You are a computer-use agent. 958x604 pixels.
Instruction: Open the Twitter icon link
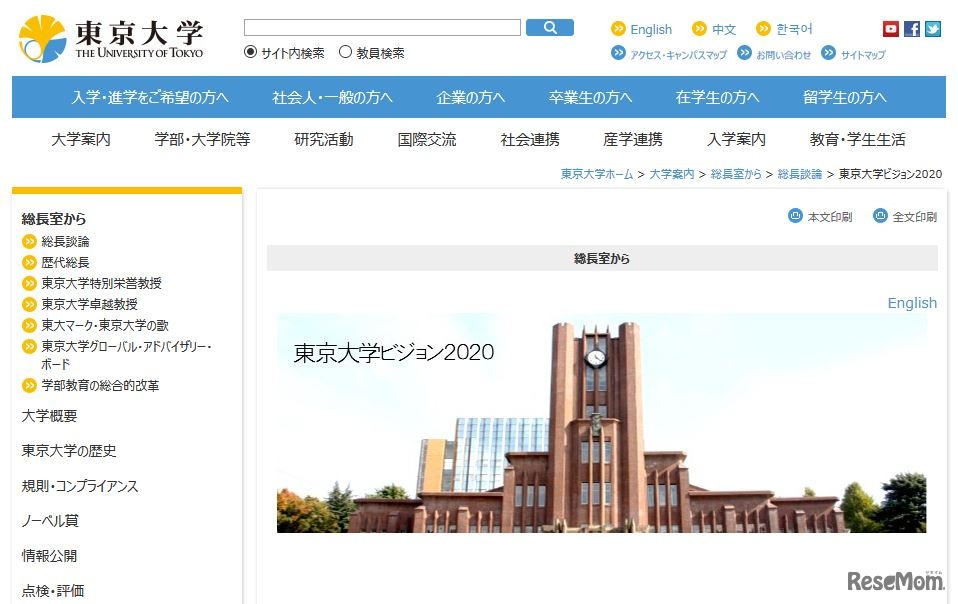[932, 29]
